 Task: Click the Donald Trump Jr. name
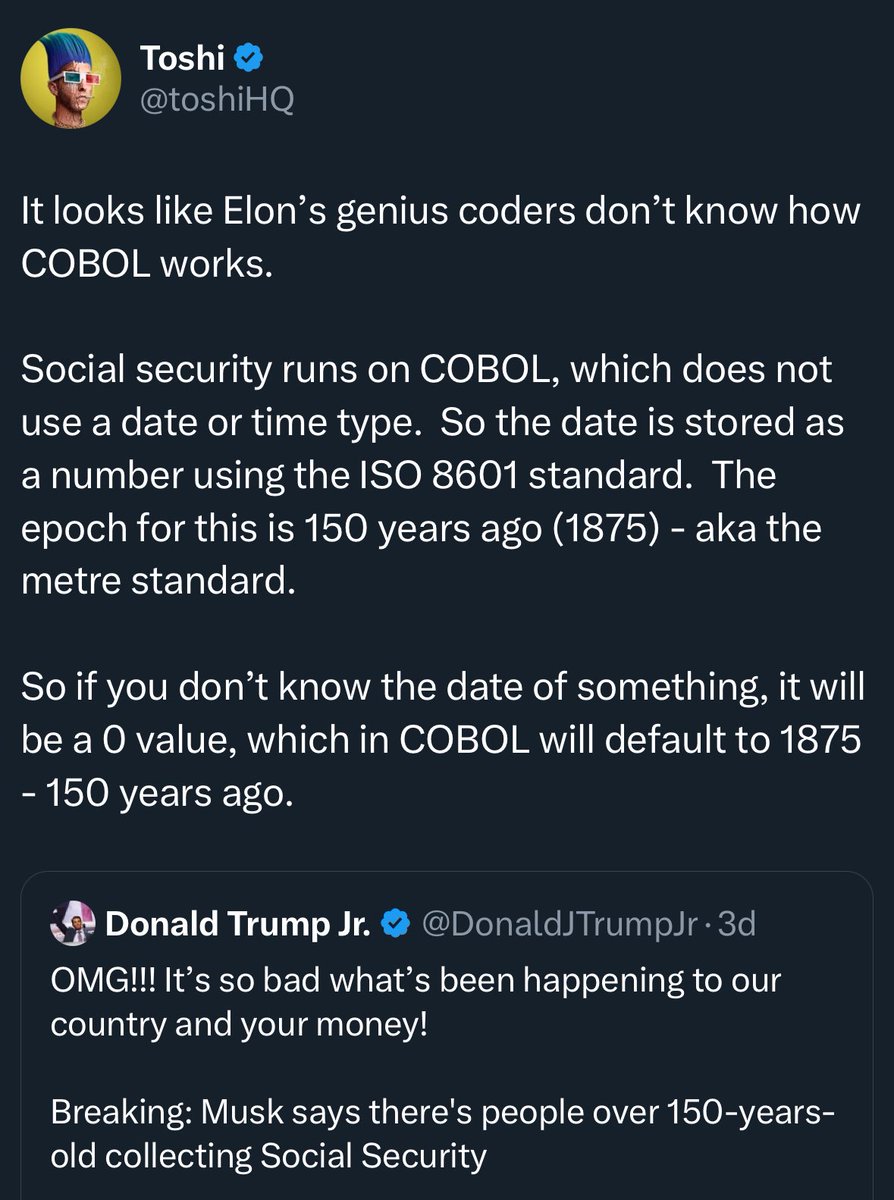[x=238, y=924]
